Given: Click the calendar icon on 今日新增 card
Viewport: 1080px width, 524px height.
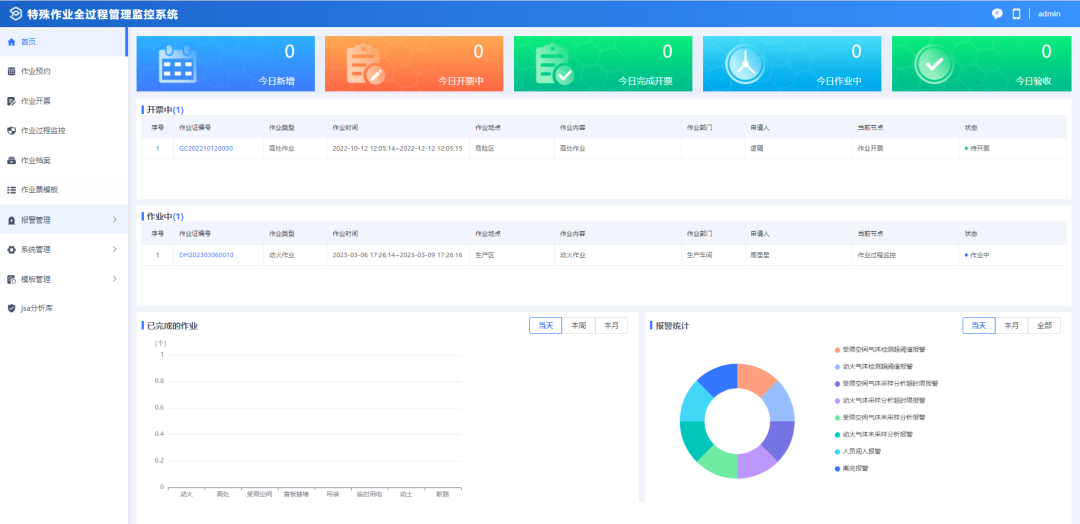Looking at the screenshot, I should 178,64.
